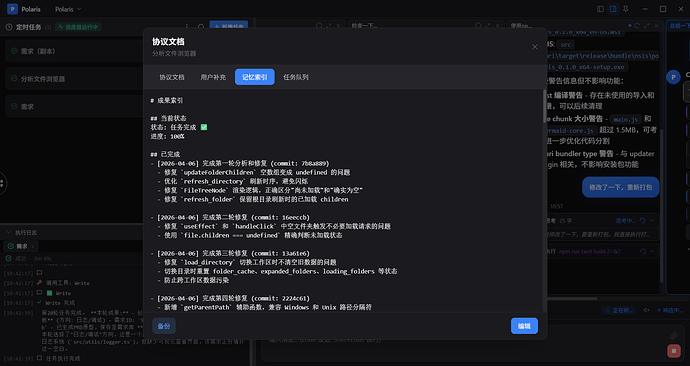
Task: Select the 需求 task in the list
Action: pos(73,106)
